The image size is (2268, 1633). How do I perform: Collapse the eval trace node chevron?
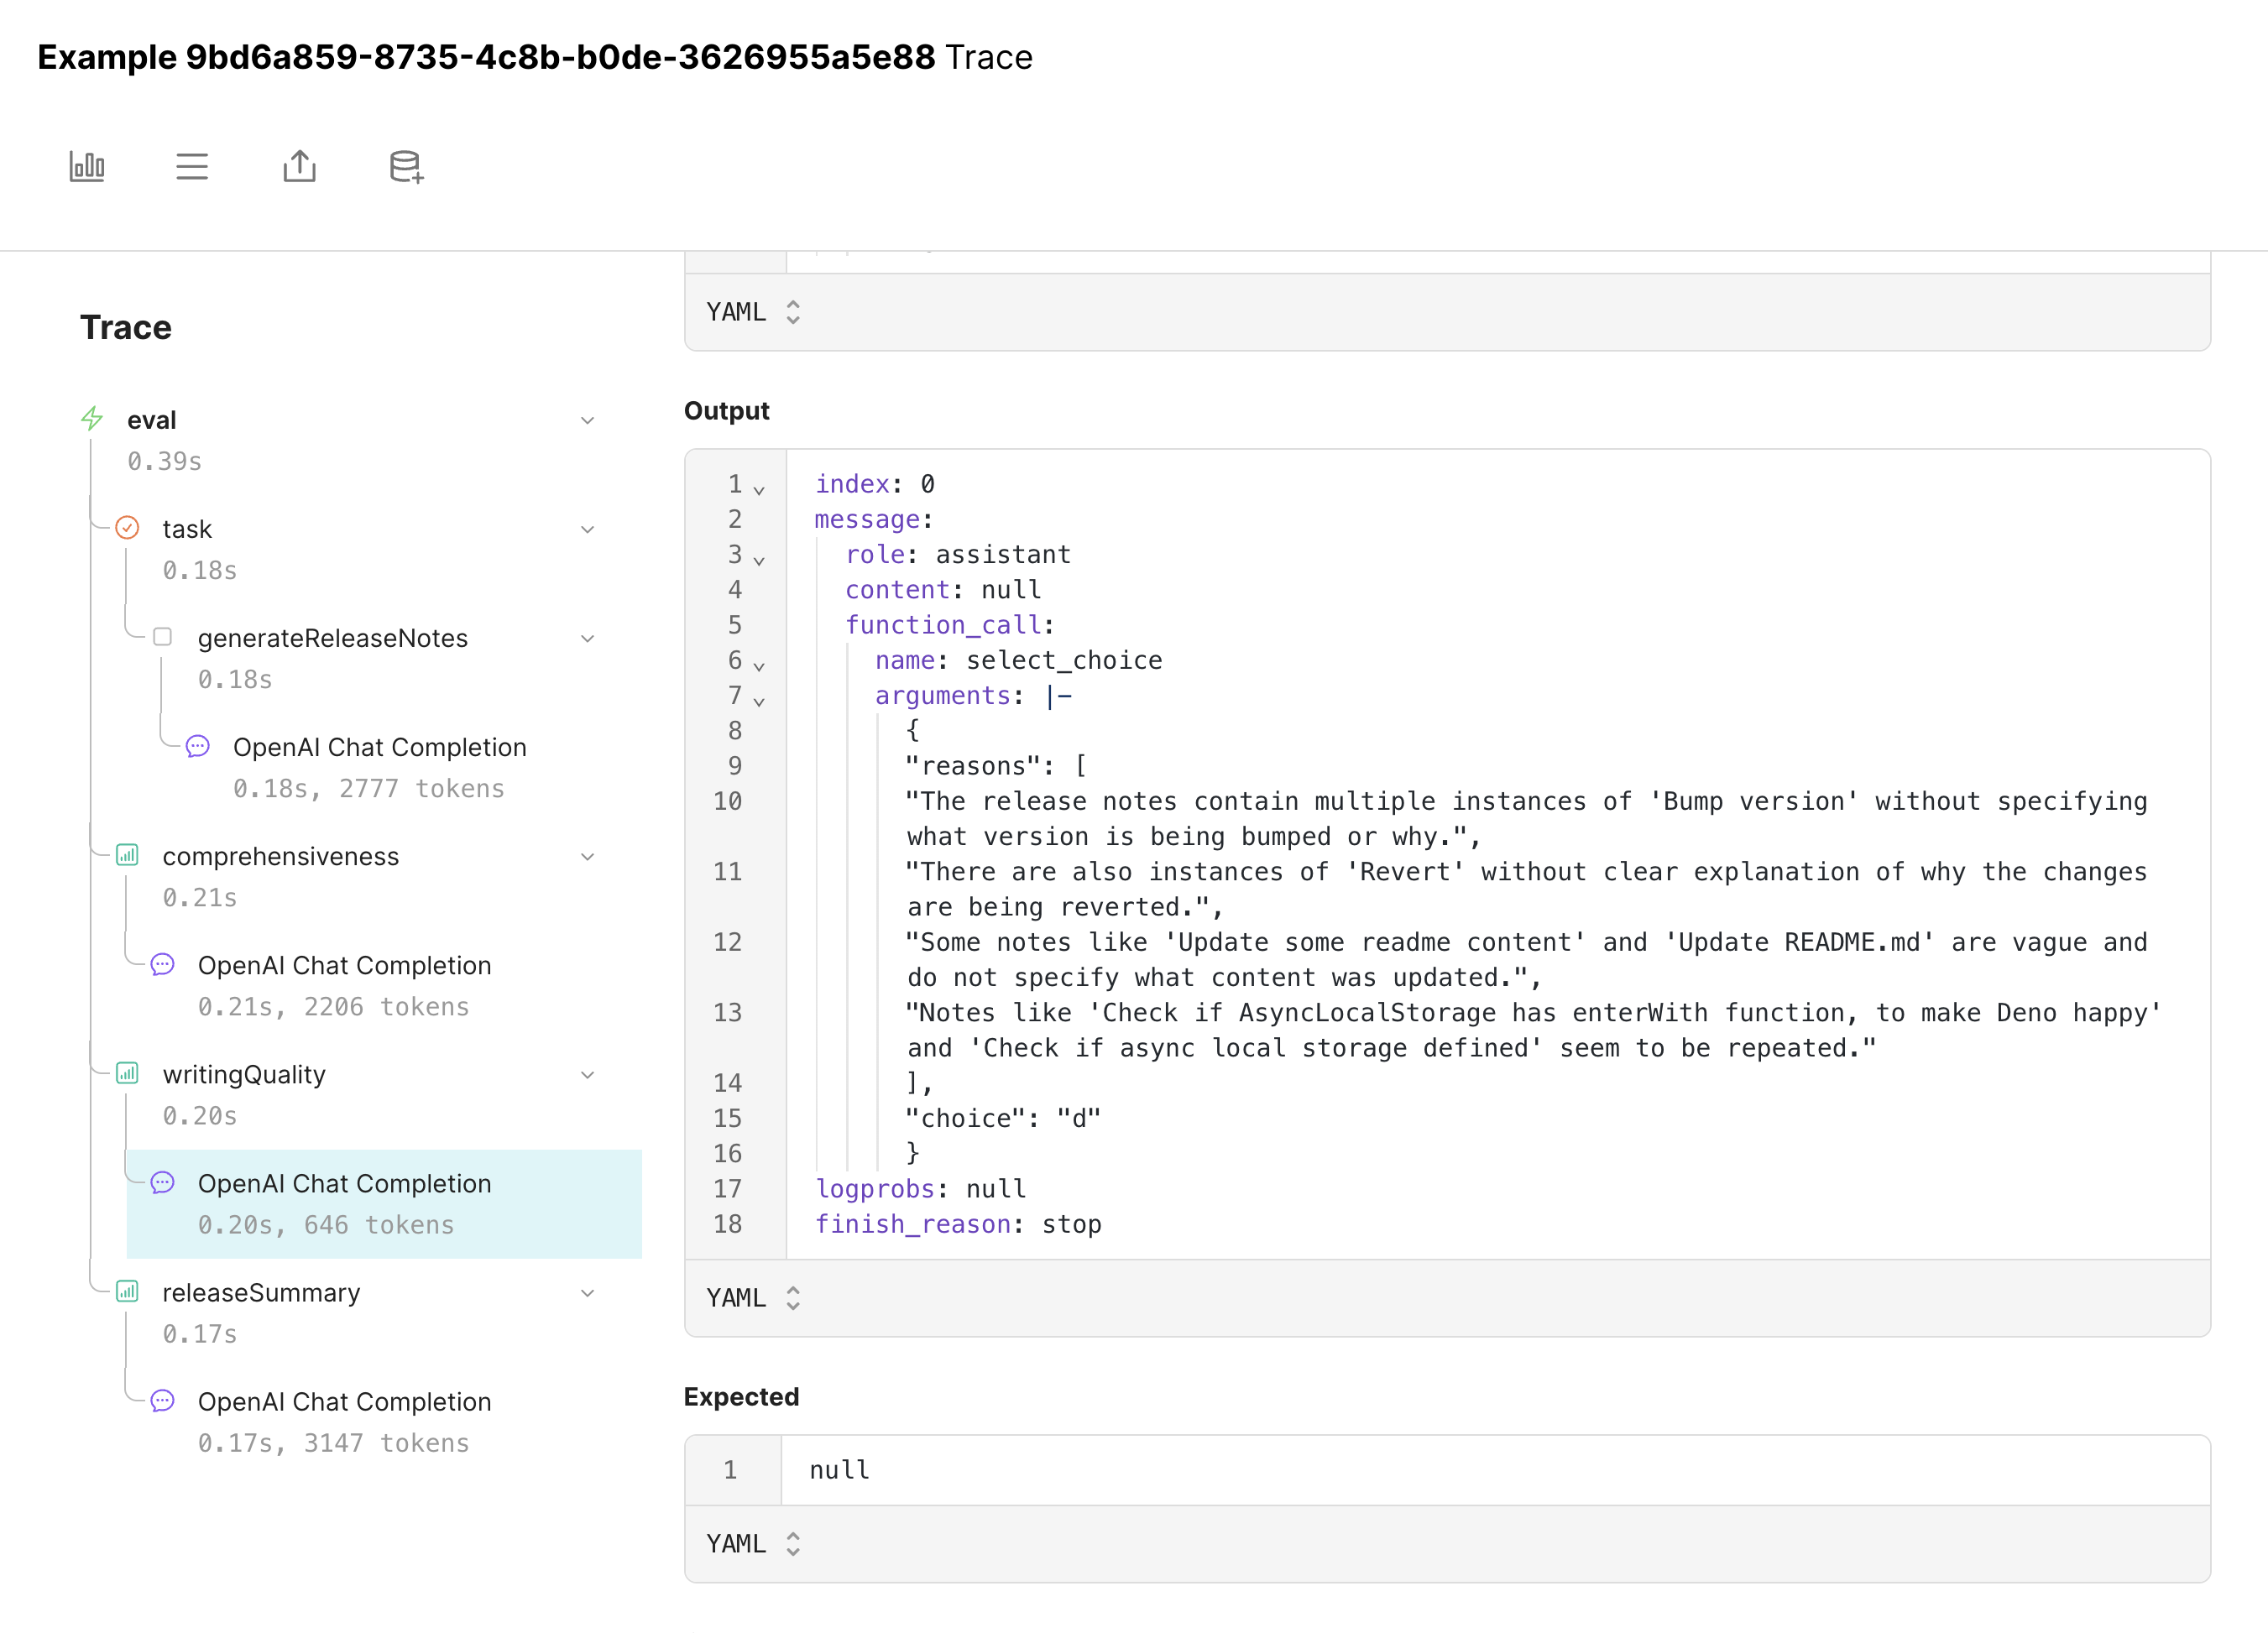coord(588,421)
